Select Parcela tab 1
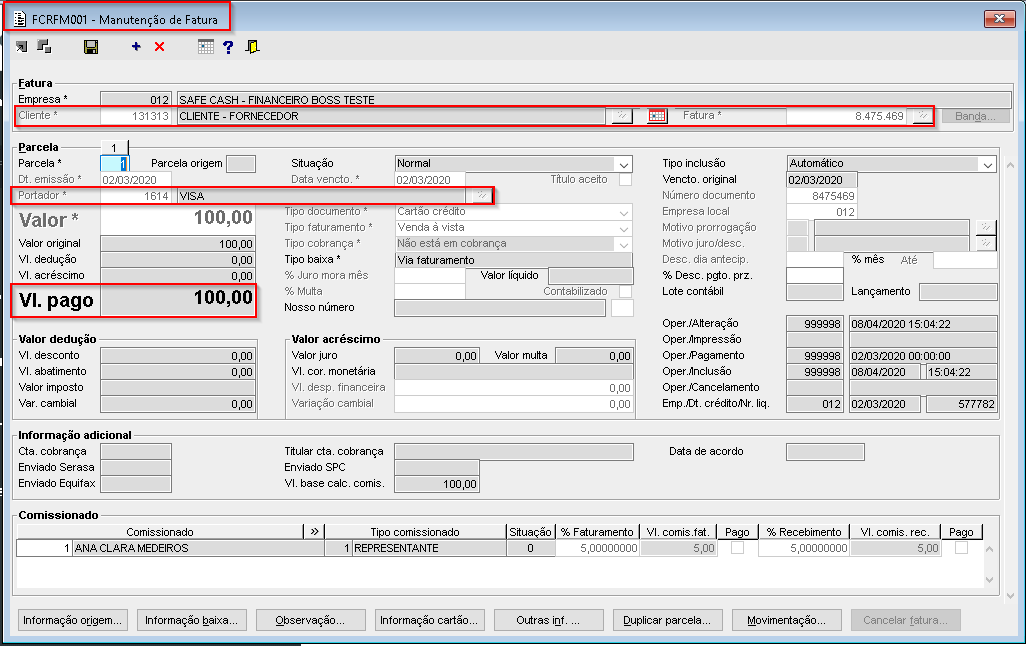Screen dimensions: 1026x646 pos(115,147)
